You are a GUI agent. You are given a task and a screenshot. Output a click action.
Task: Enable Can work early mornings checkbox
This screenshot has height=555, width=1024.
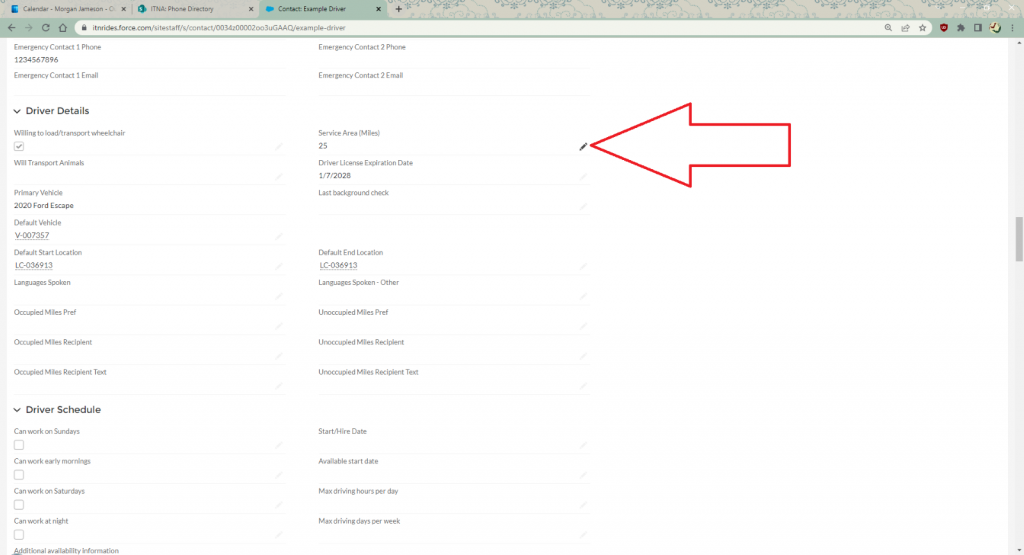[19, 475]
